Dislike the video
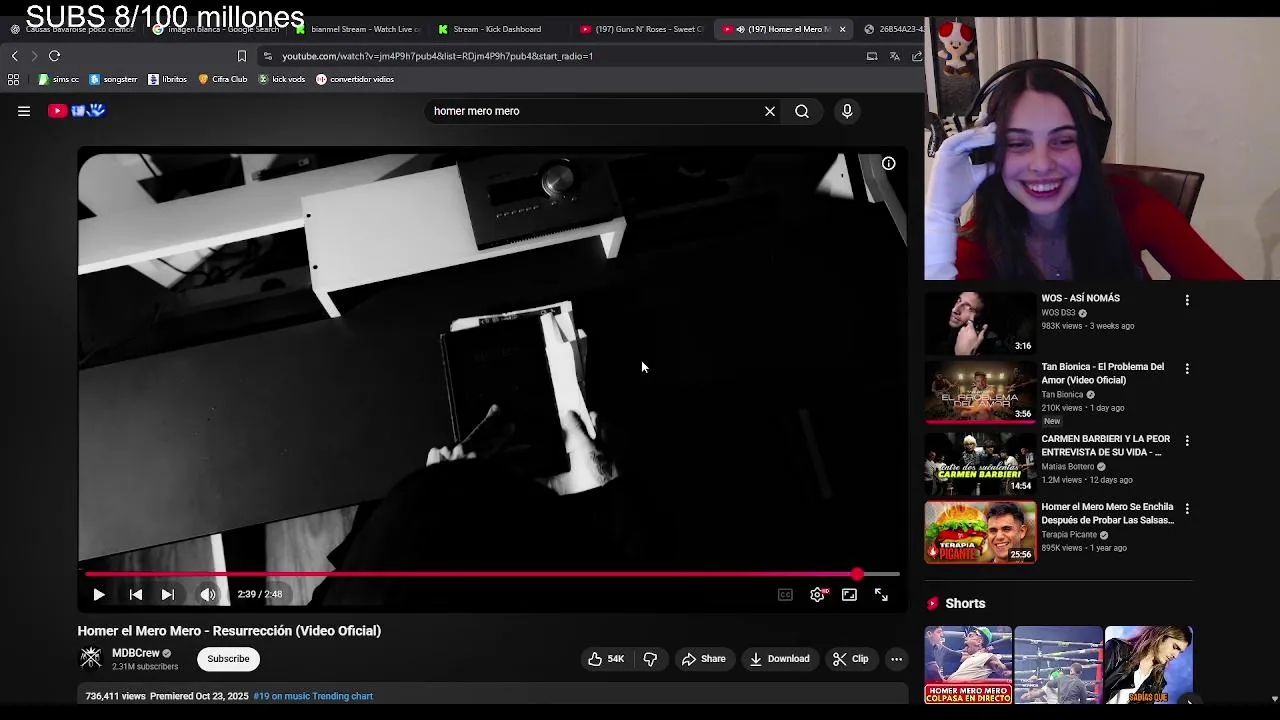Image resolution: width=1280 pixels, height=720 pixels. coord(650,659)
